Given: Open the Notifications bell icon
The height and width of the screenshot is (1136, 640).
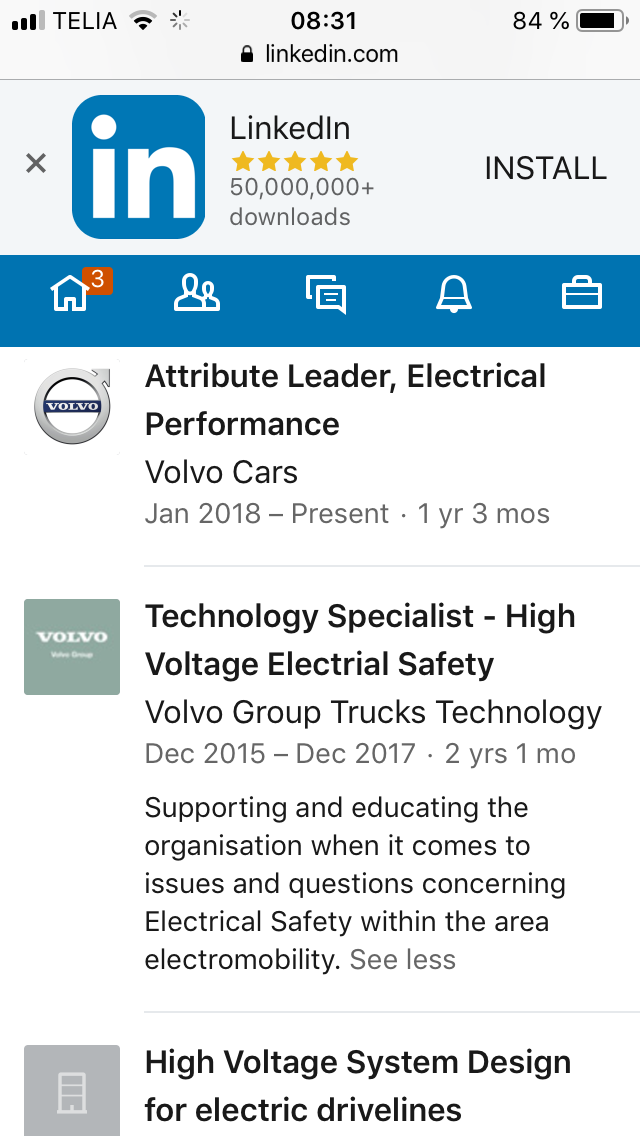Looking at the screenshot, I should click(453, 294).
